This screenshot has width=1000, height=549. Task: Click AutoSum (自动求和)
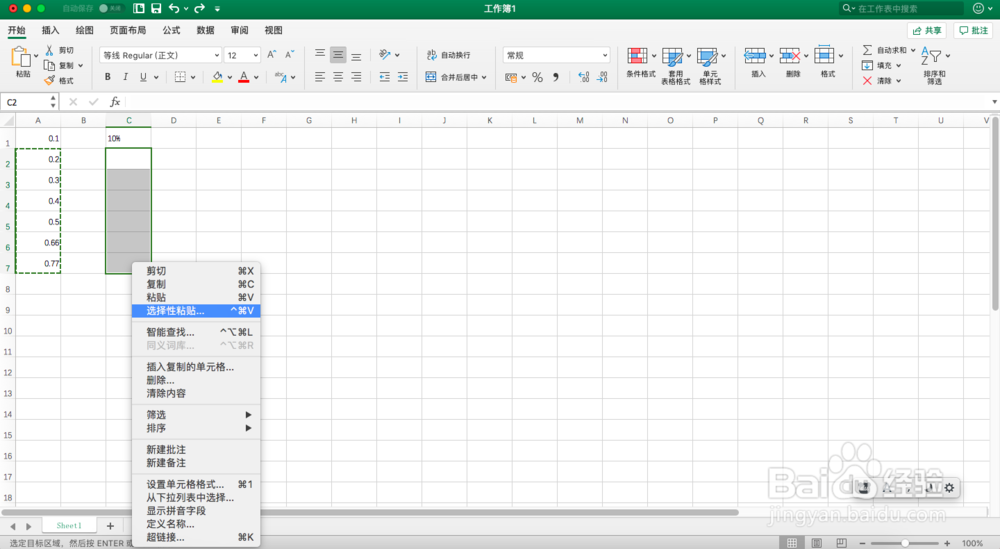click(x=884, y=50)
